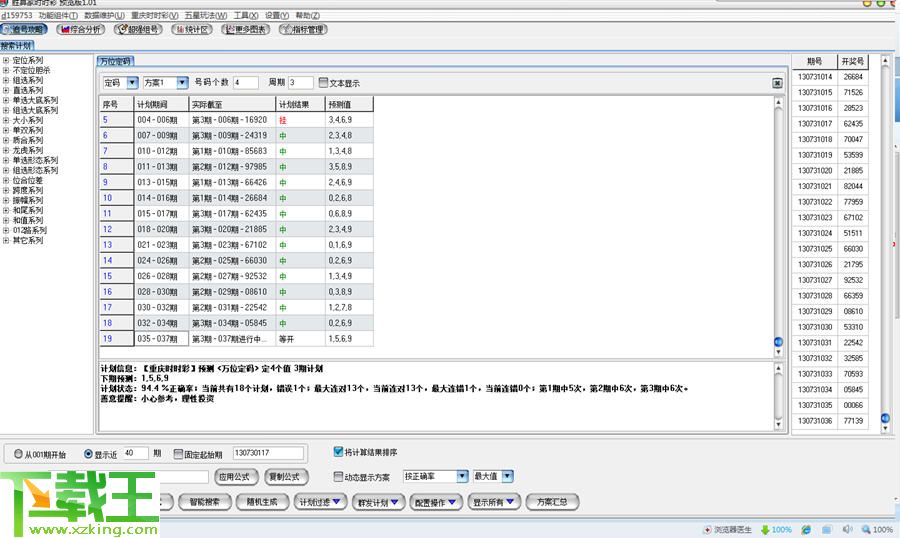Select 跨度系列 in the tree

coord(28,191)
